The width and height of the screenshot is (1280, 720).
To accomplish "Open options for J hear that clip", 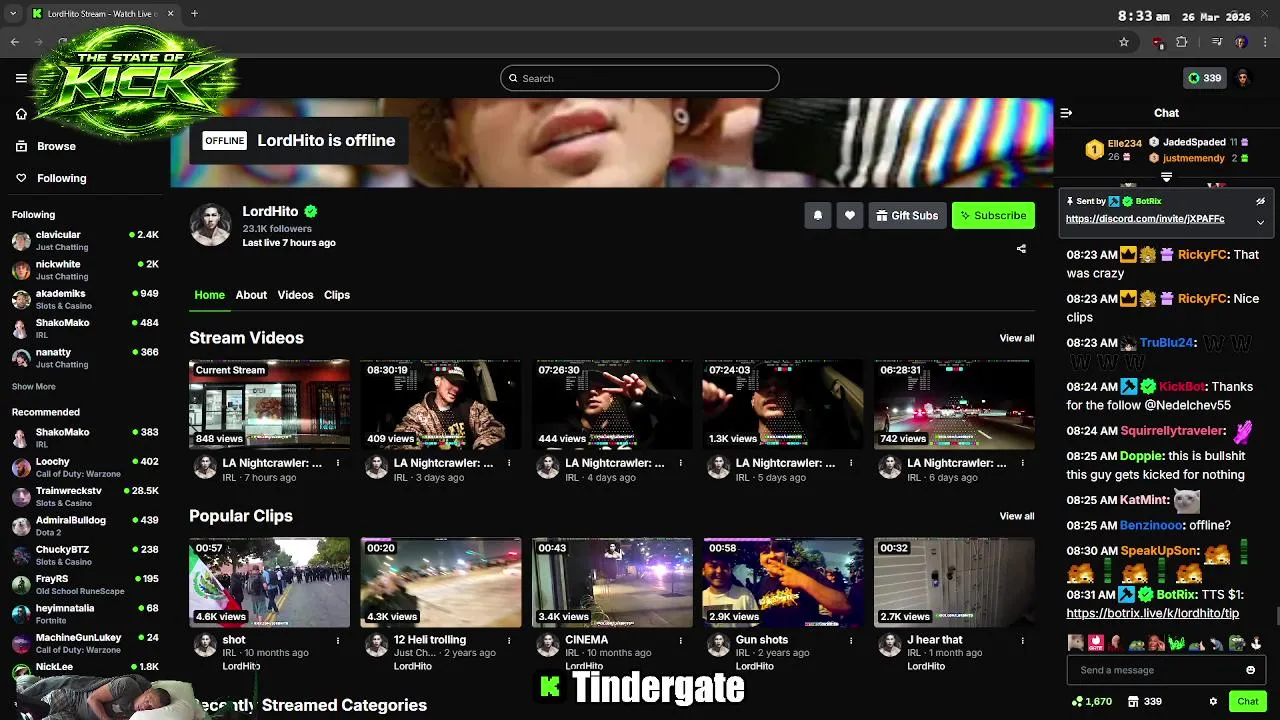I will point(1022,640).
